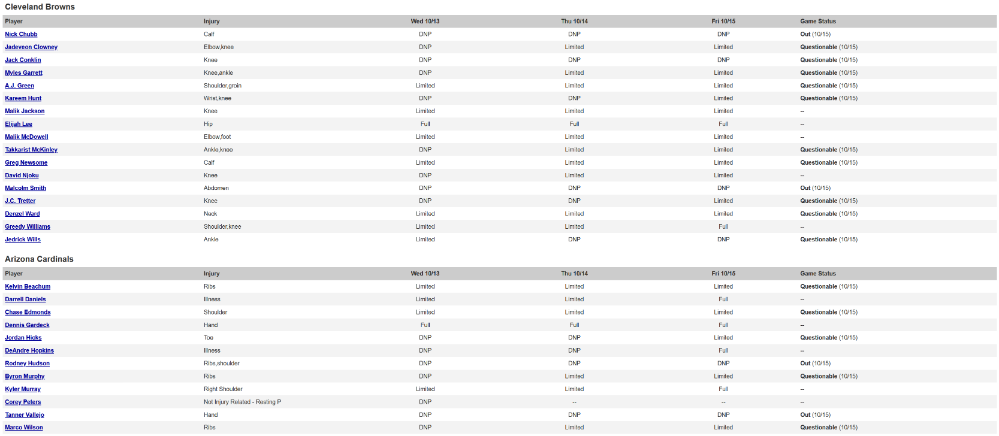Click Injury column header in Cardinals table
This screenshot has height=436, width=999.
tap(212, 273)
